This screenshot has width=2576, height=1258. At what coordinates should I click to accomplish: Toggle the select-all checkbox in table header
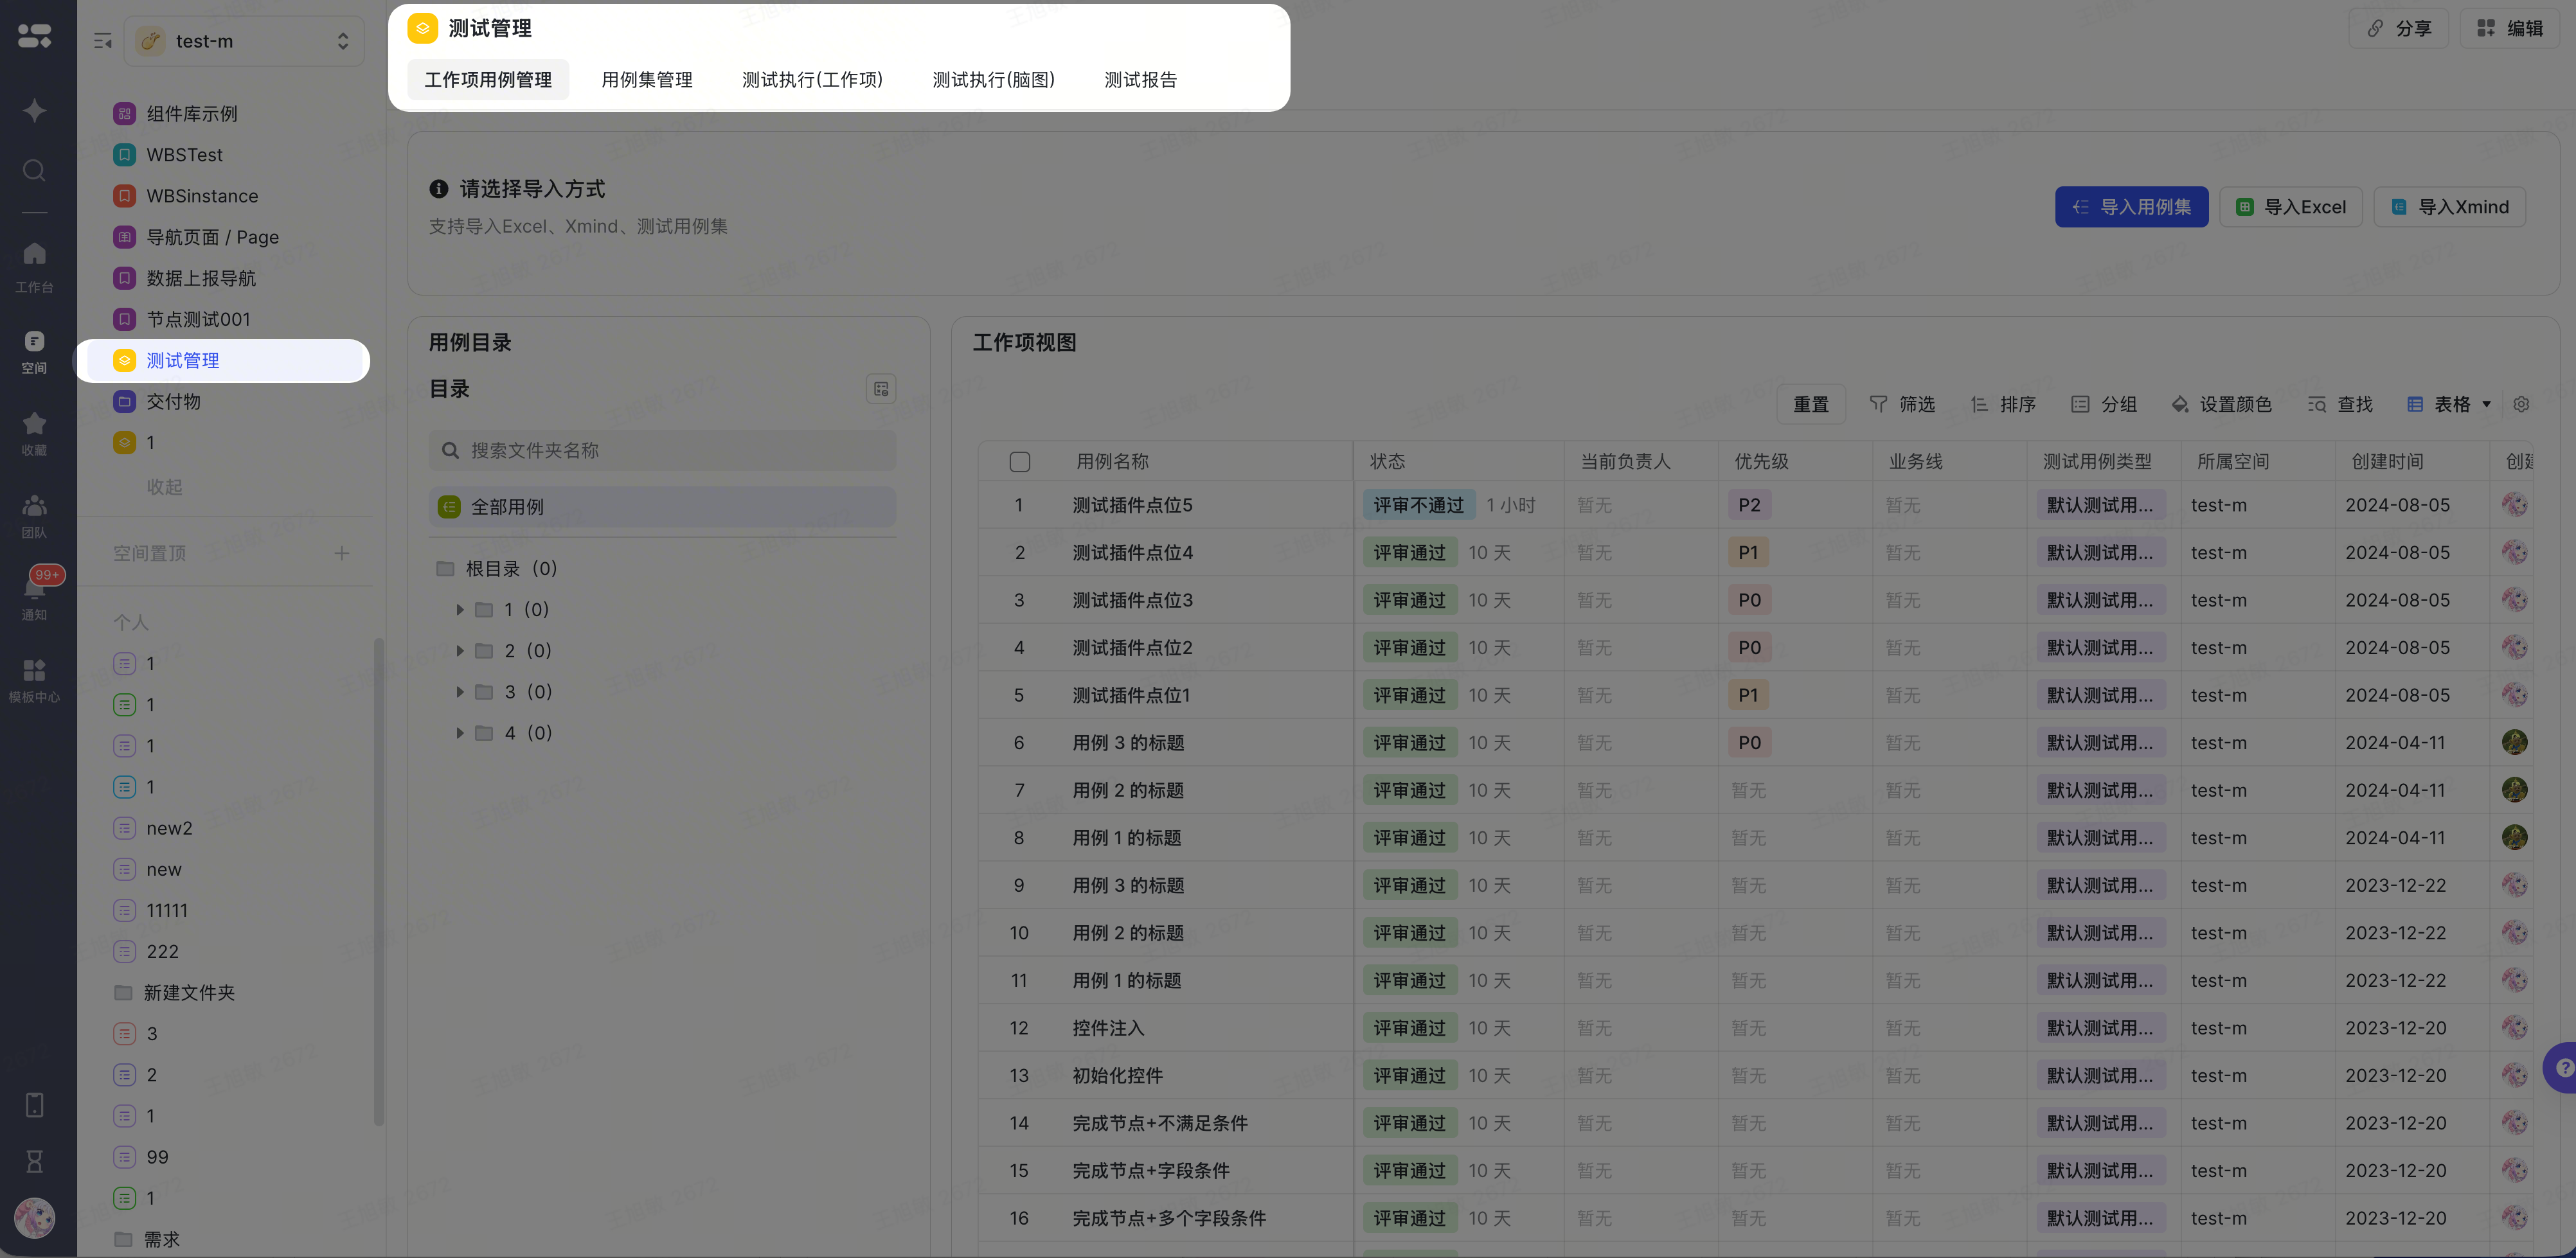click(x=1019, y=461)
